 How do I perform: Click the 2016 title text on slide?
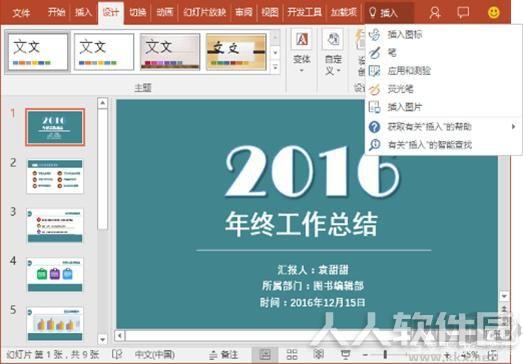point(312,171)
